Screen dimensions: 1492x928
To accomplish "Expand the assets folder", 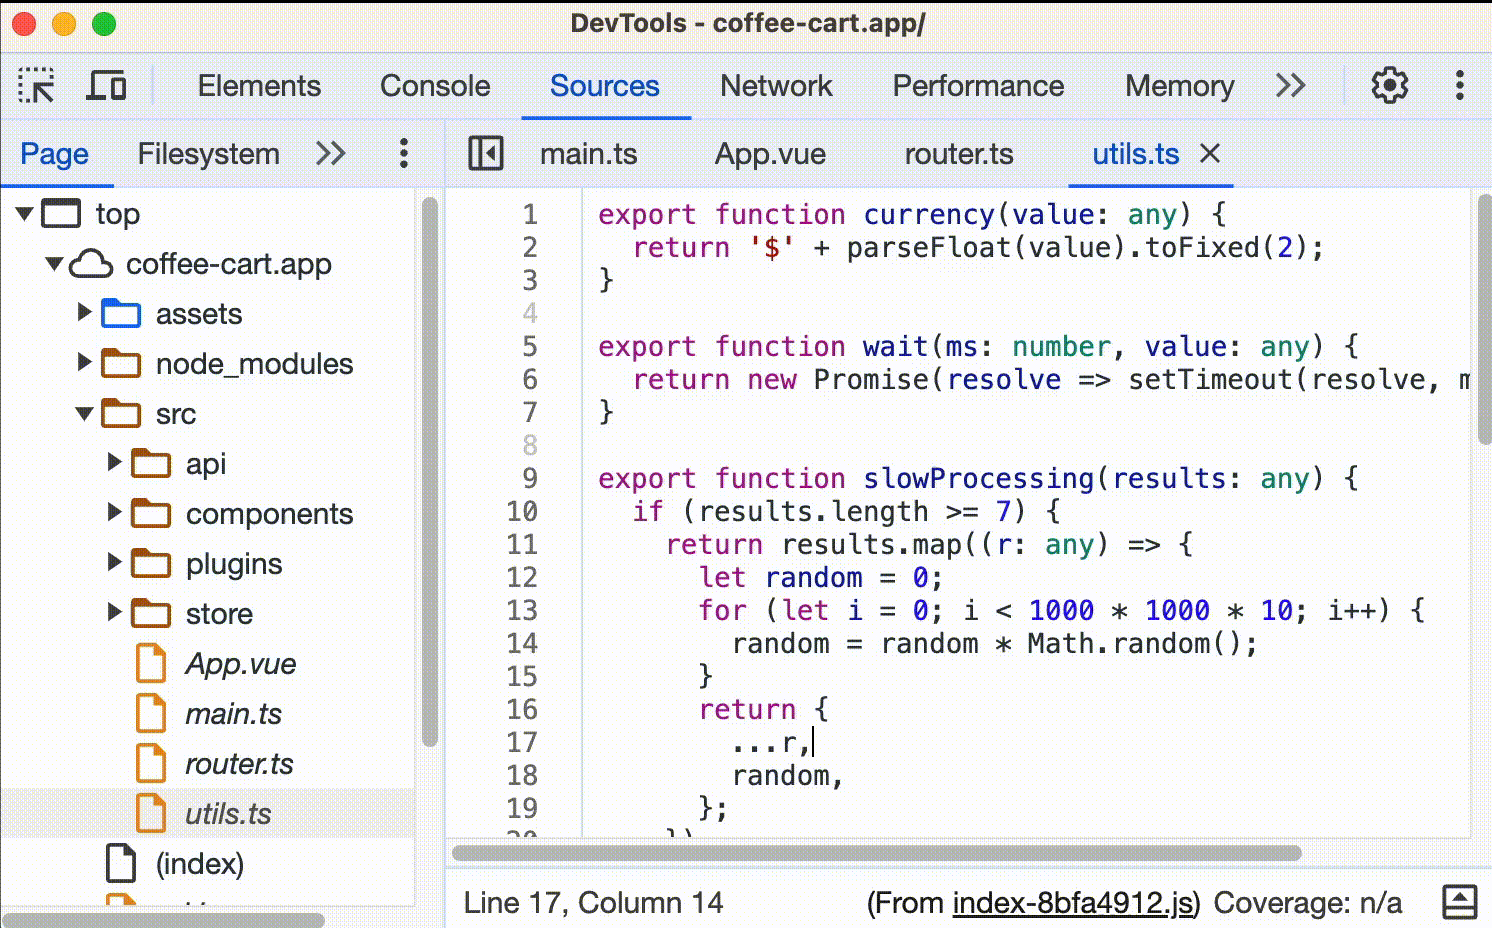I will point(85,313).
